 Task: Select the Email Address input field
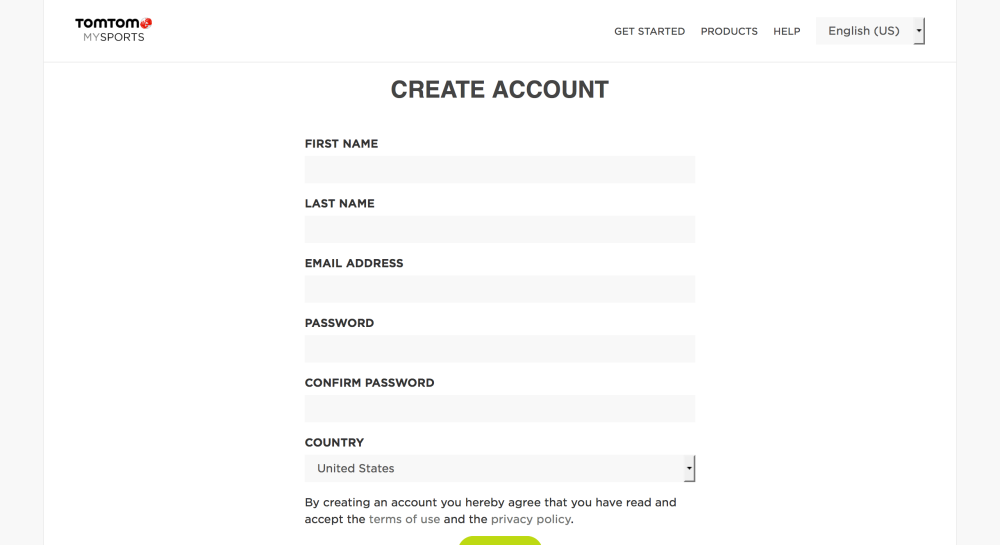(x=499, y=289)
